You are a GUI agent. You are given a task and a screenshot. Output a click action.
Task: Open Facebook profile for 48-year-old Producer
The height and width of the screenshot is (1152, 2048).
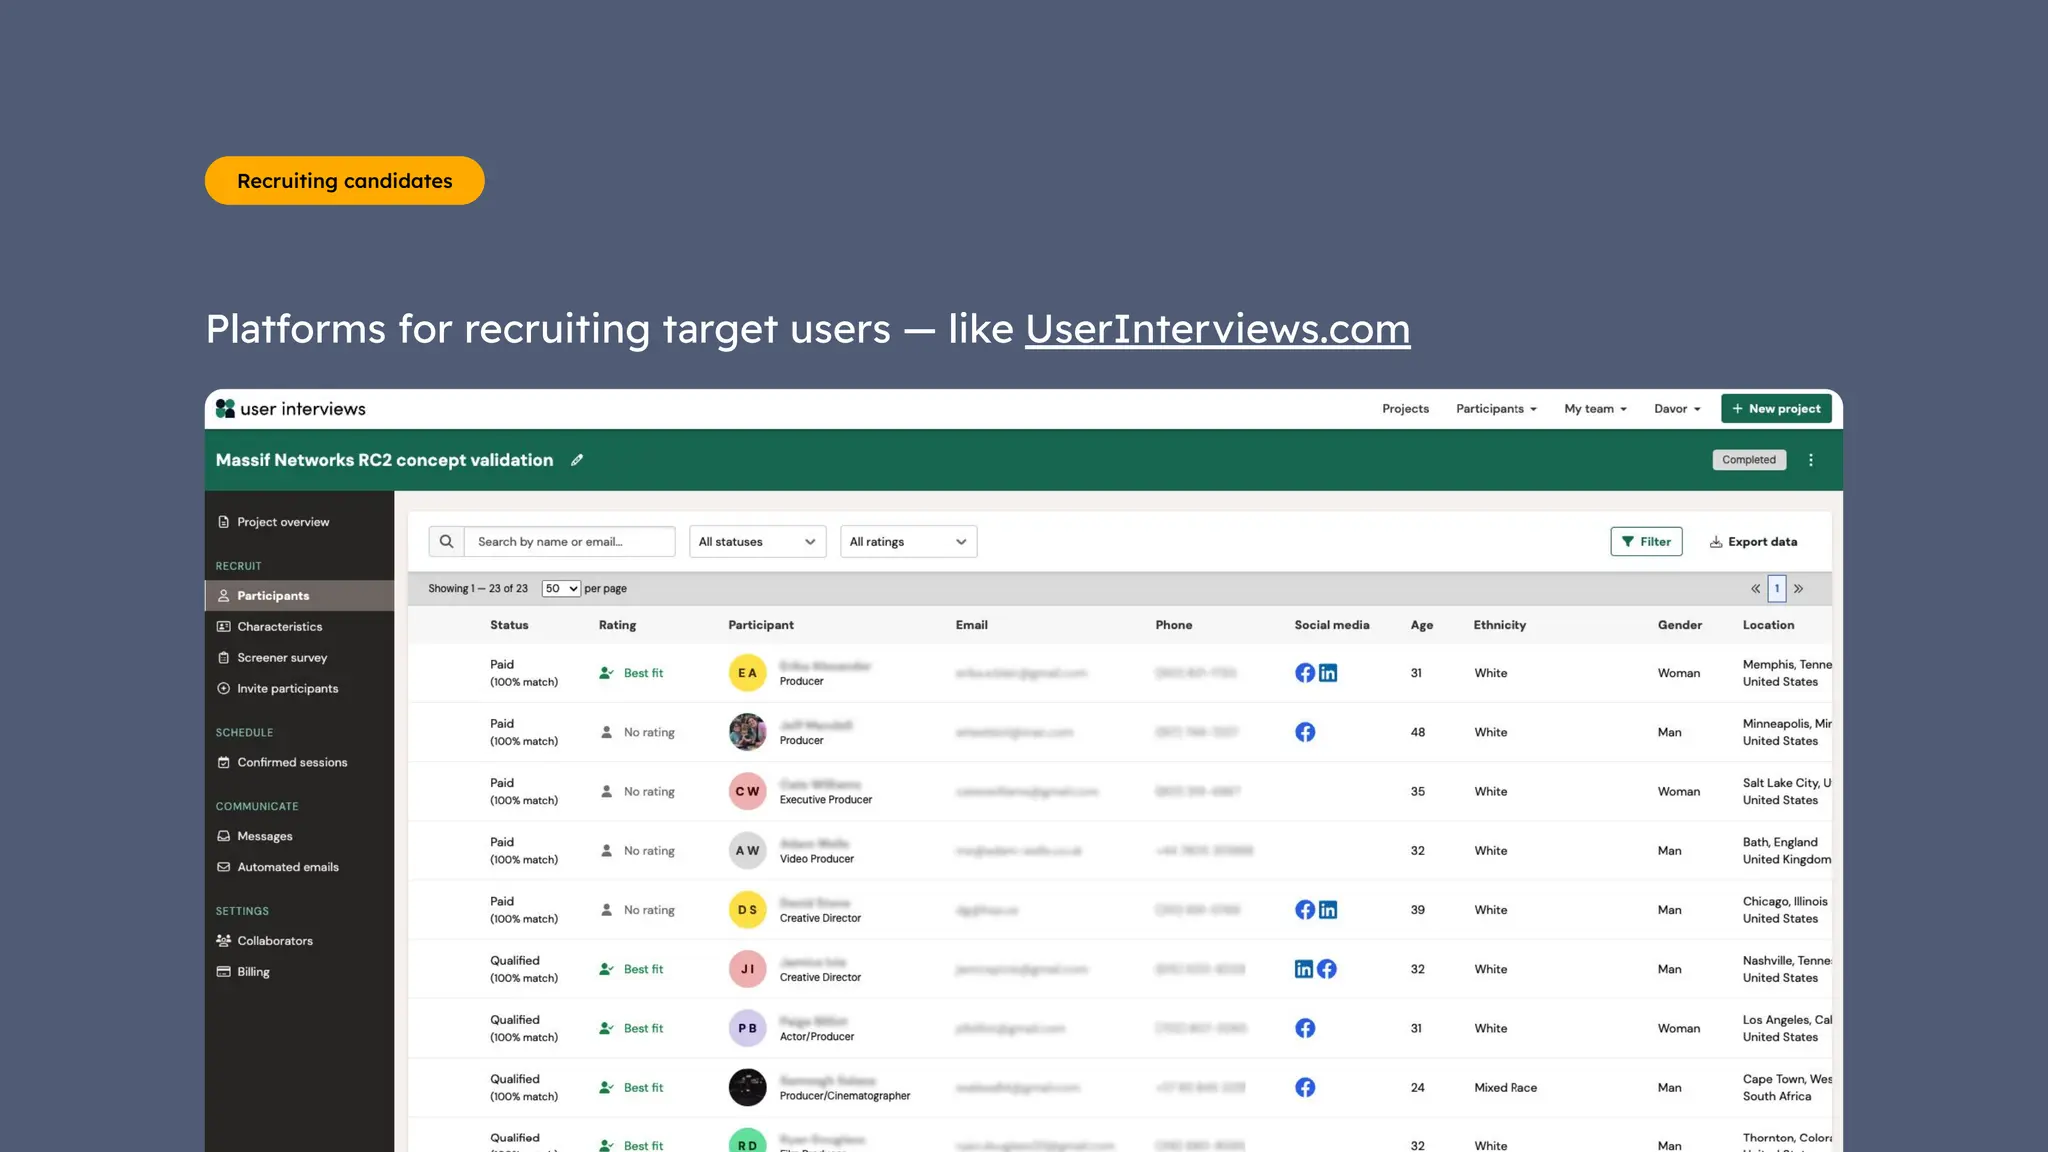[x=1305, y=732]
